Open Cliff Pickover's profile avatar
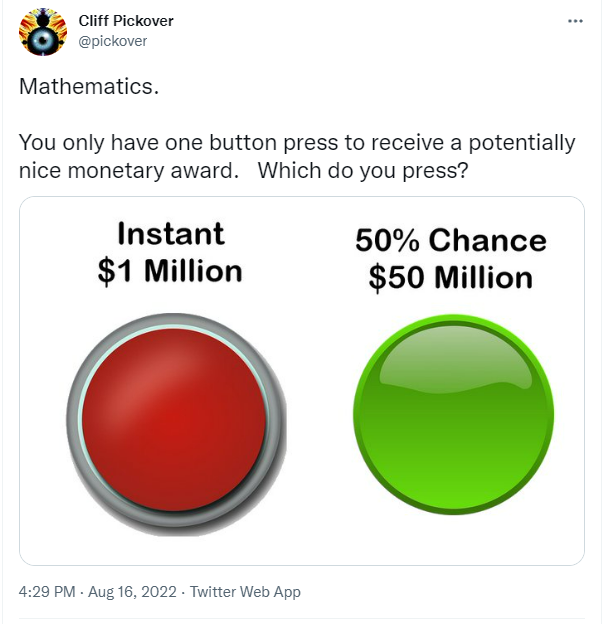This screenshot has width=616, height=624. 43,32
